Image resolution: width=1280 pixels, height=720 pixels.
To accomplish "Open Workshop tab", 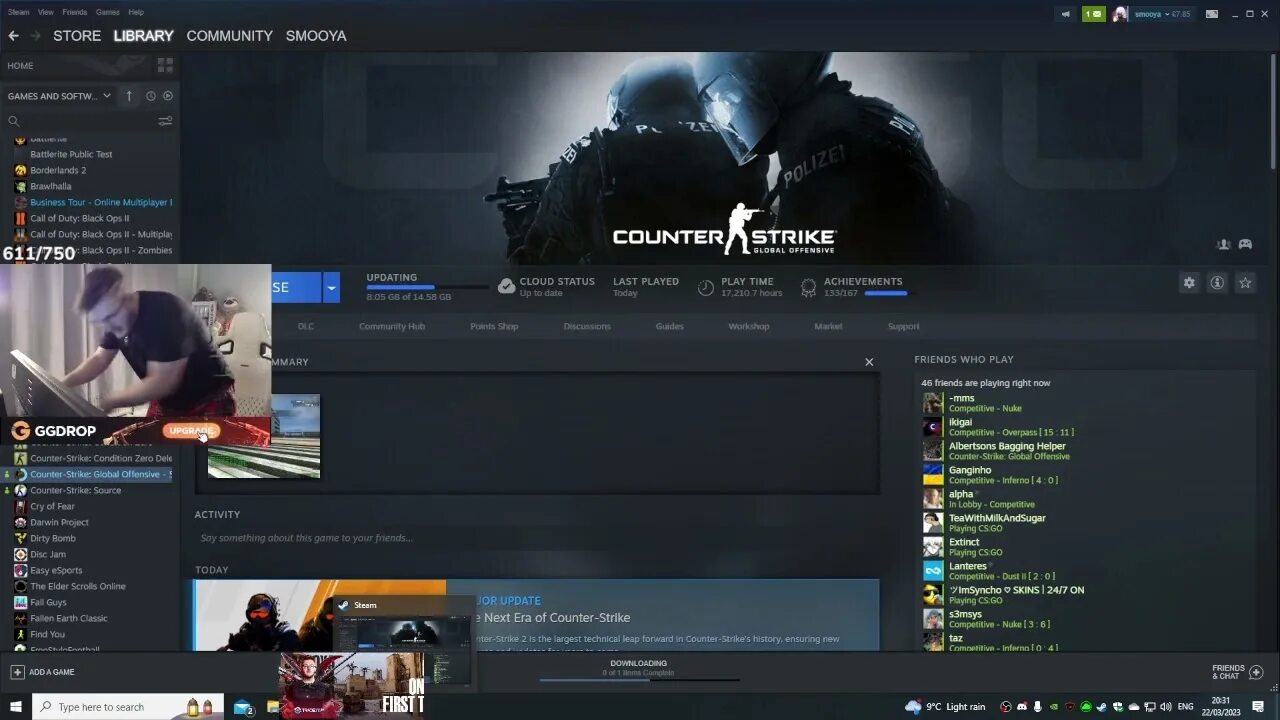I will 749,326.
